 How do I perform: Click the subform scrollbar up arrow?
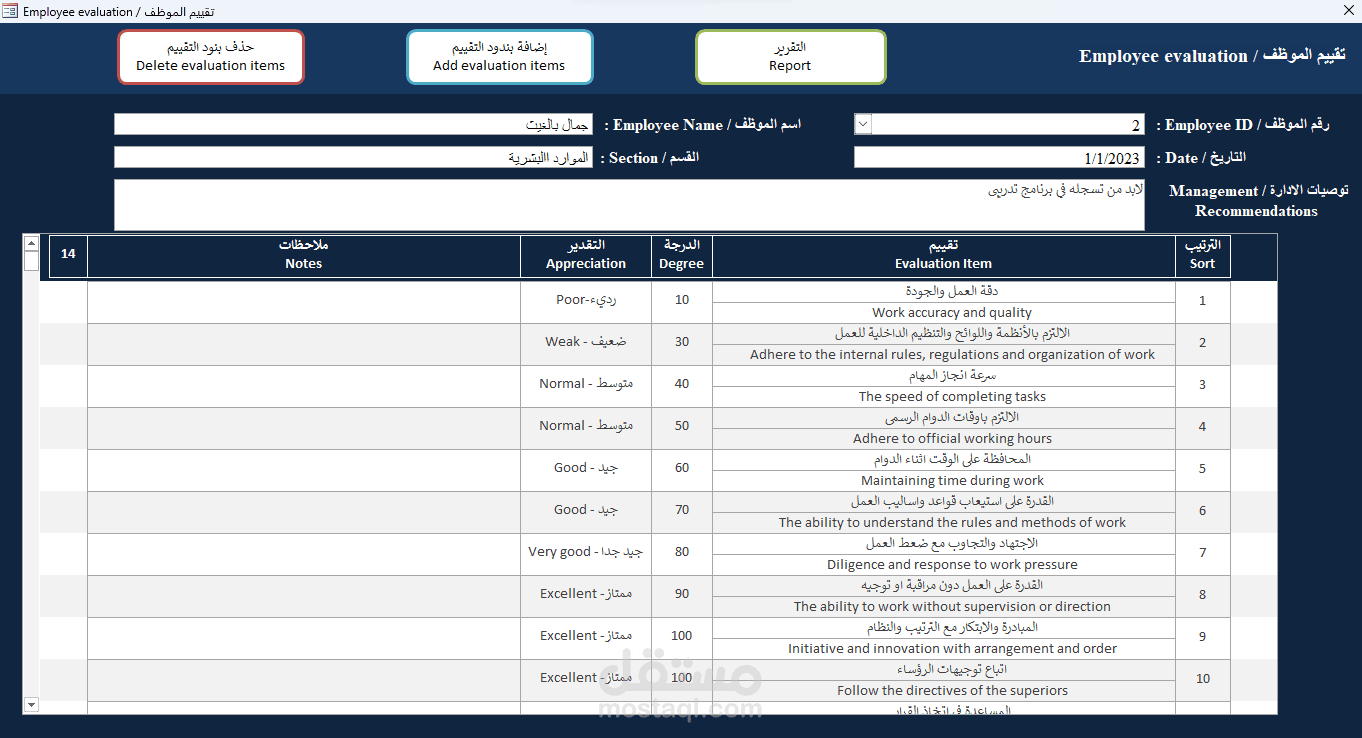31,243
